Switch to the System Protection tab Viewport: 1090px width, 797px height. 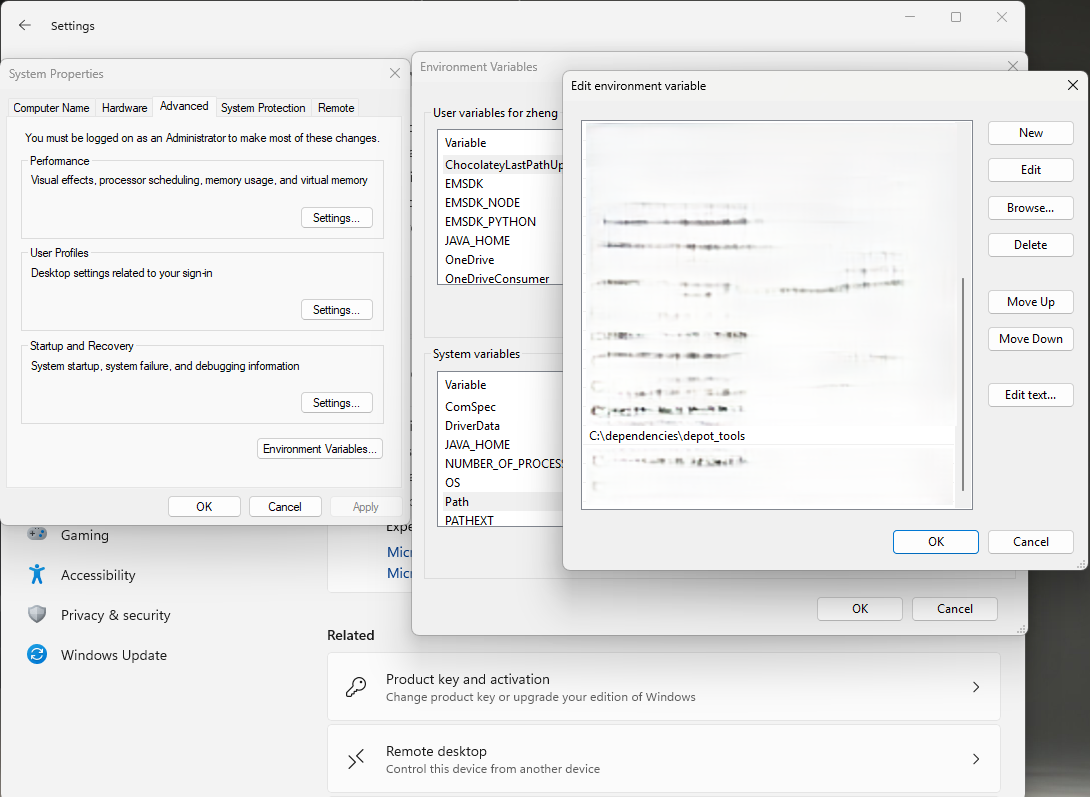[263, 108]
